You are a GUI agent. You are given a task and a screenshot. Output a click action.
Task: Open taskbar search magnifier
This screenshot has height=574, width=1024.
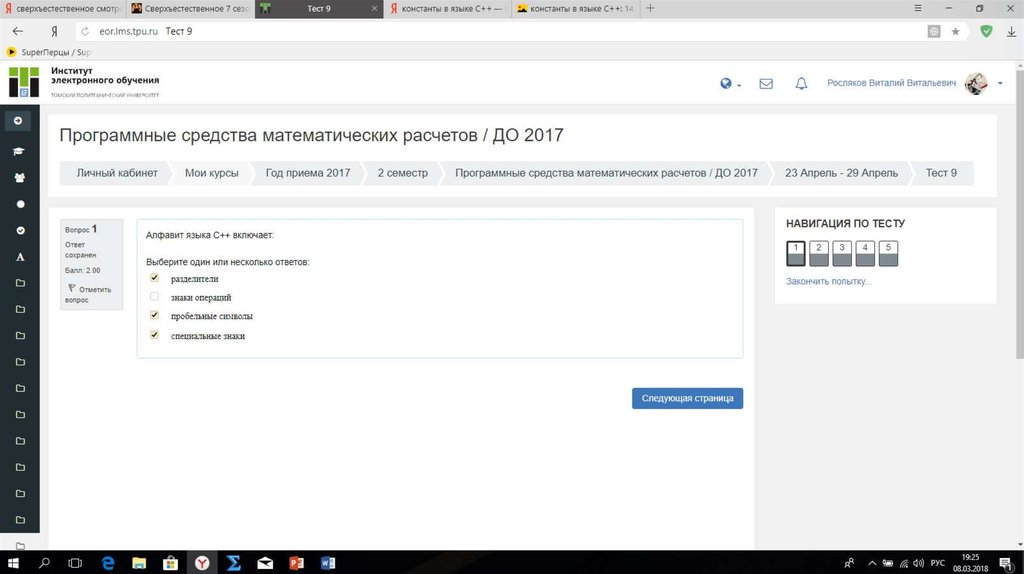[x=44, y=563]
